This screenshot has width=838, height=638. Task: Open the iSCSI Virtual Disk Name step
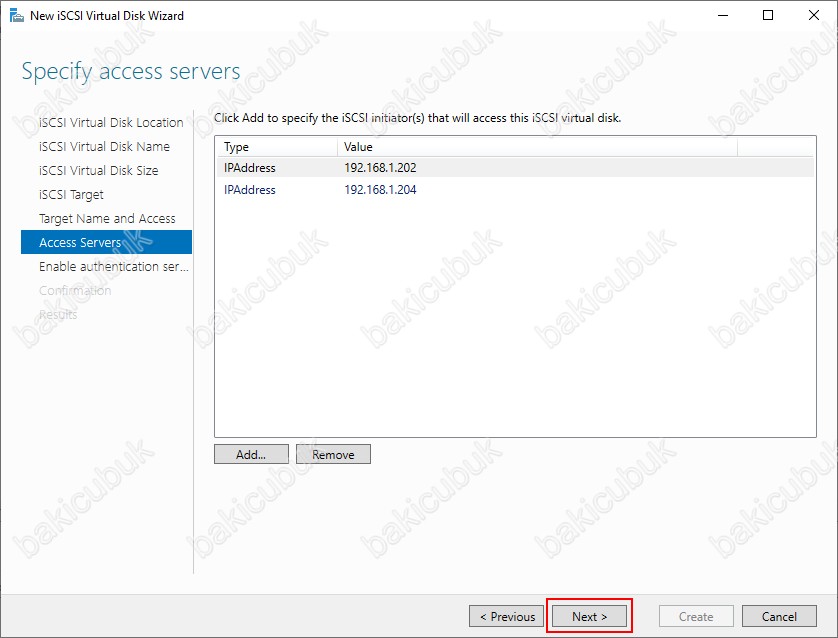pyautogui.click(x=104, y=146)
